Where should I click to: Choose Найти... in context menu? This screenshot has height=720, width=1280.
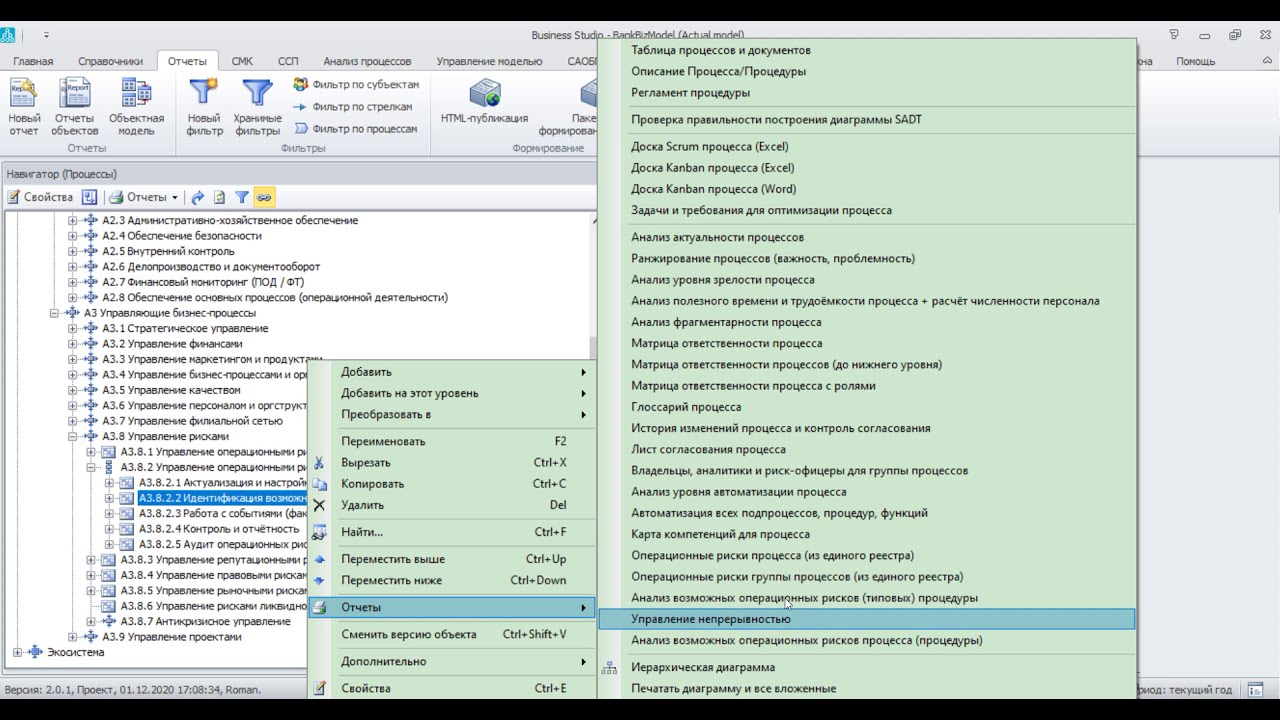[453, 532]
